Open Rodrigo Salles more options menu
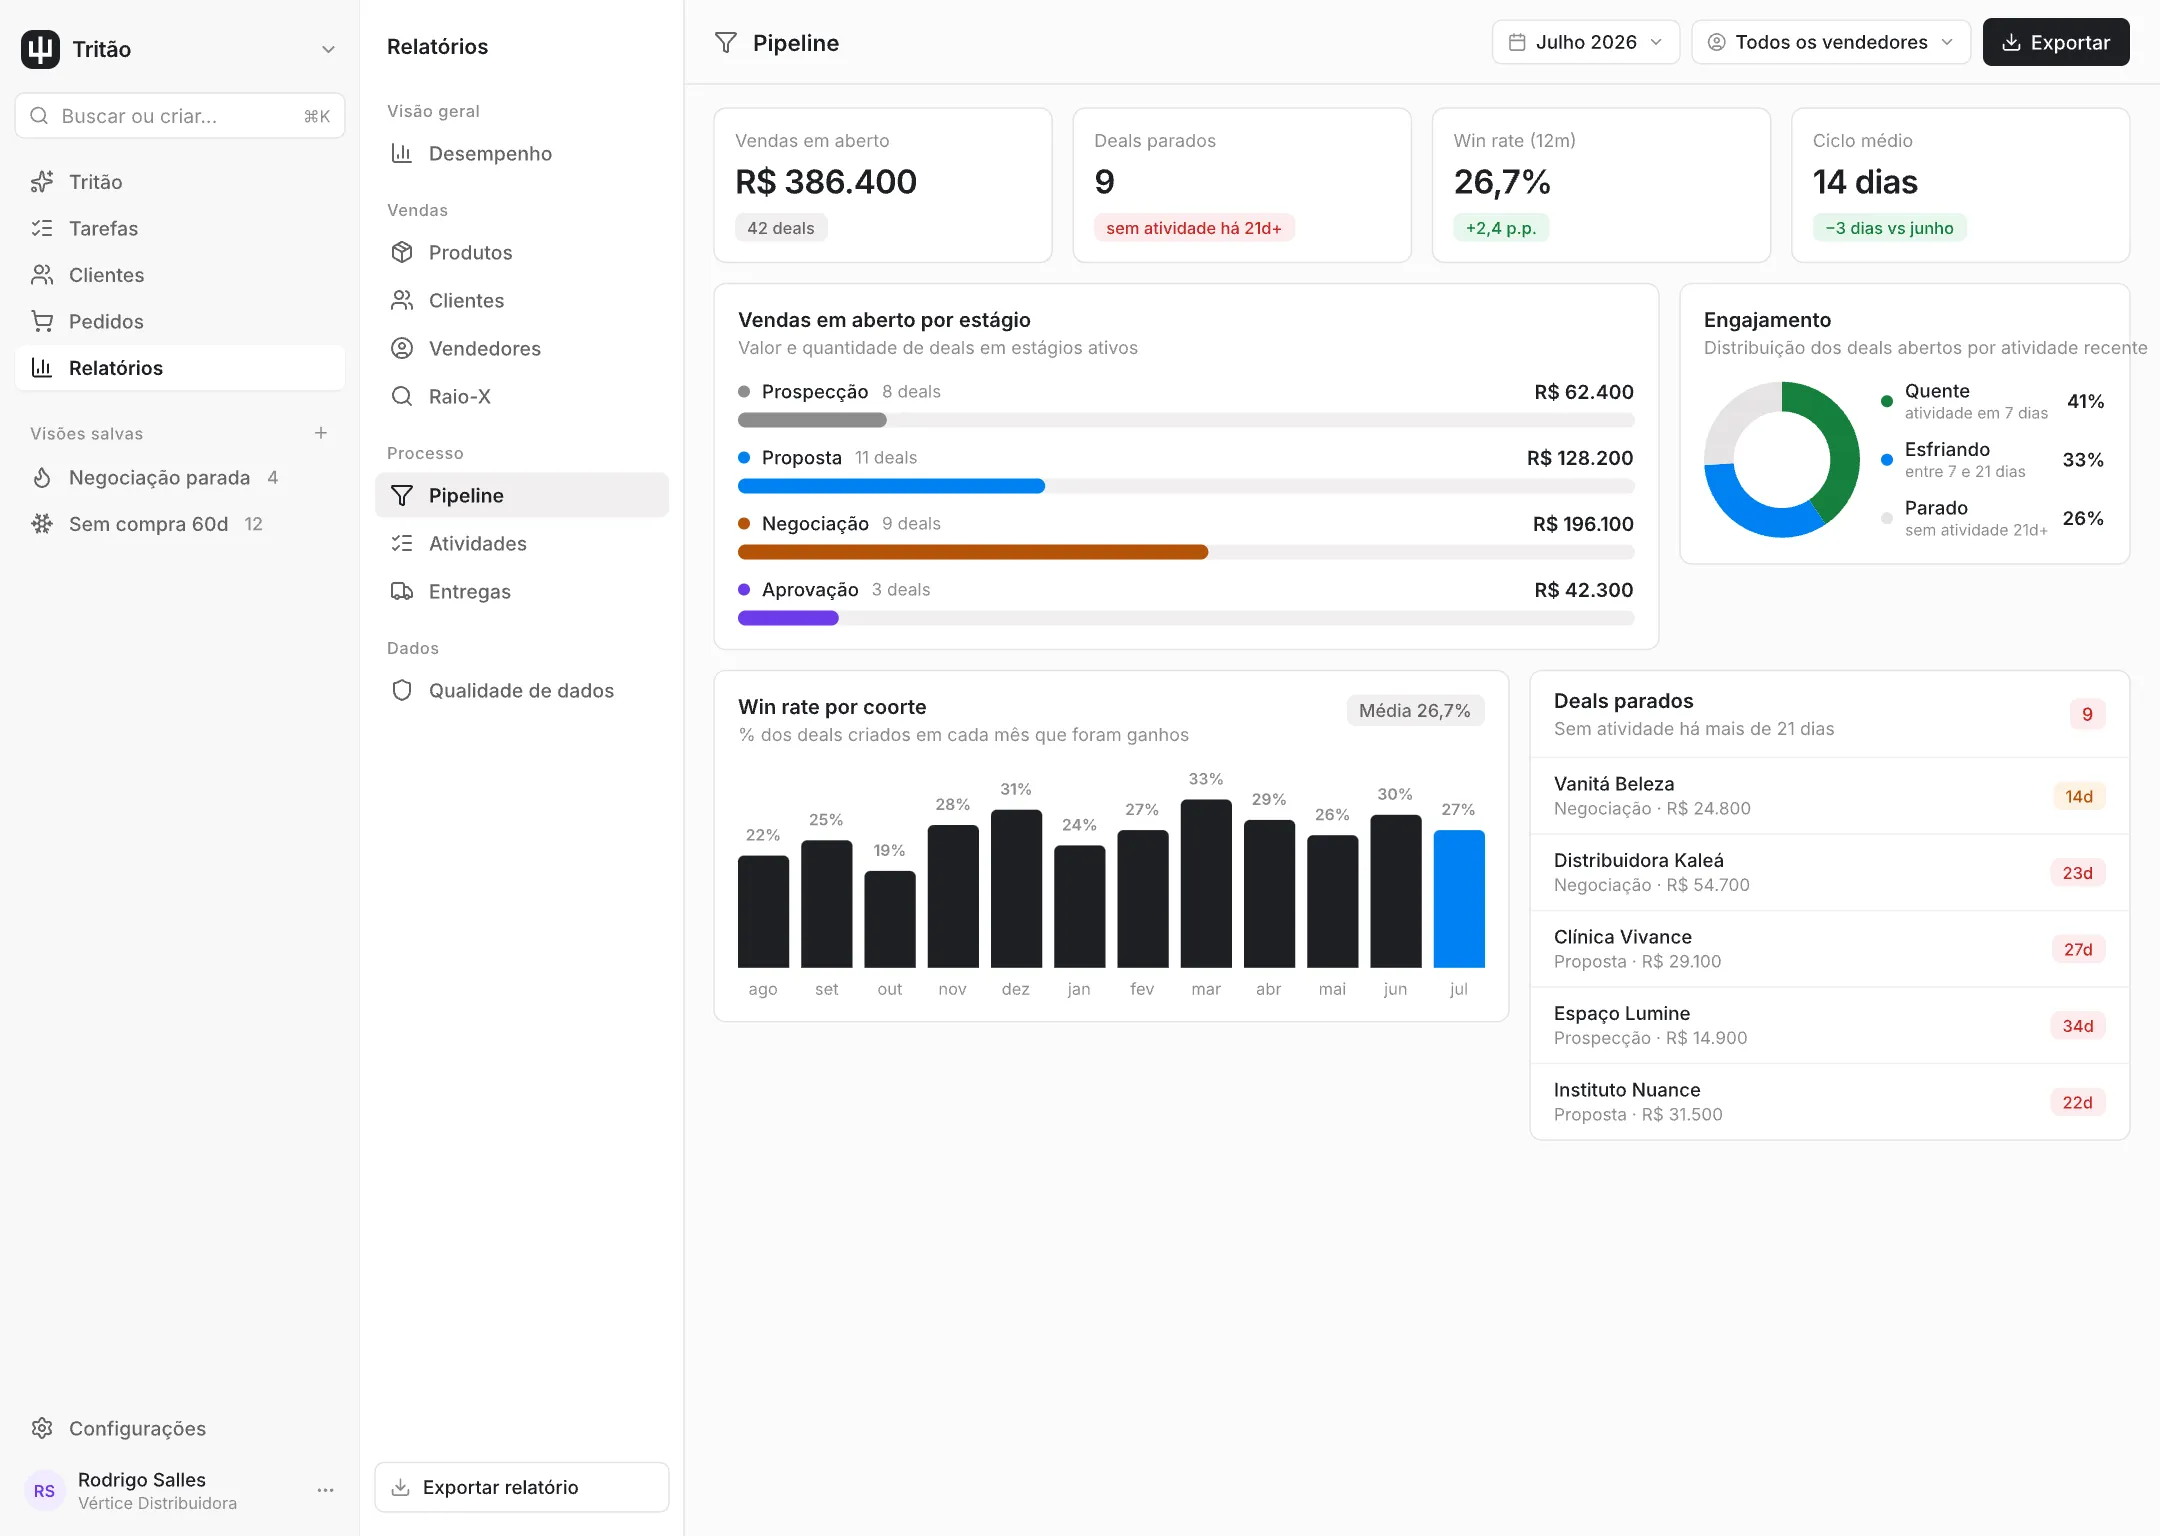 tap(325, 1490)
